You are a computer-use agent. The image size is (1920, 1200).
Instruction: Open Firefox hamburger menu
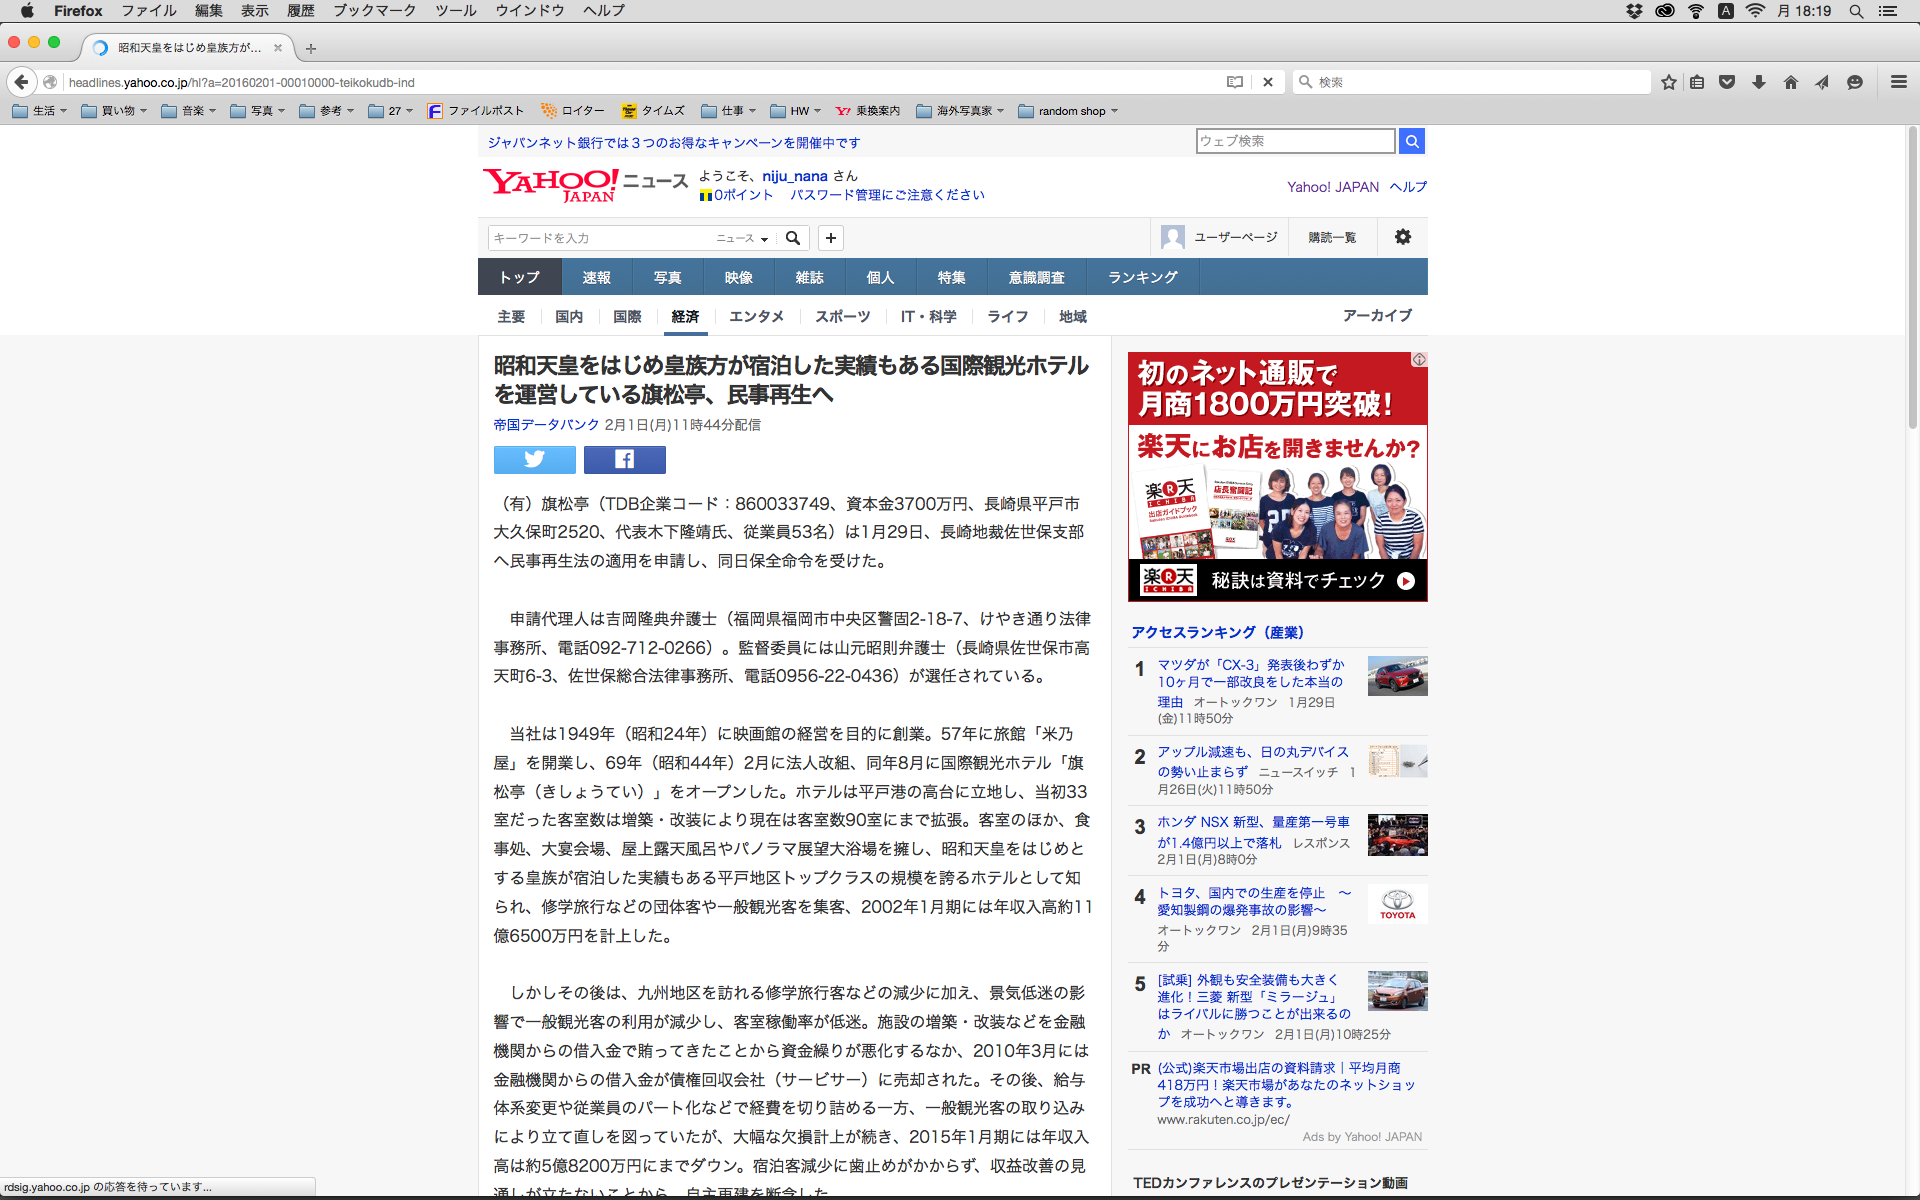click(x=1898, y=82)
